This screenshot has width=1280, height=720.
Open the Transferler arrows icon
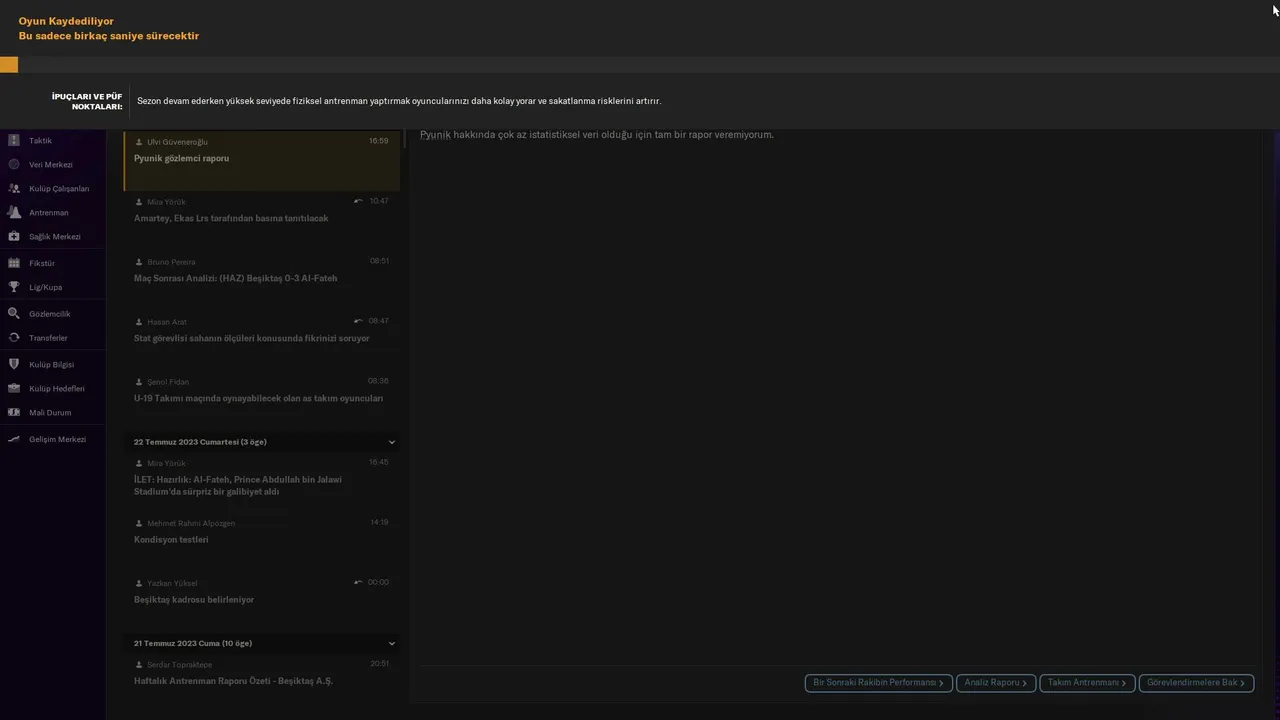coord(14,338)
